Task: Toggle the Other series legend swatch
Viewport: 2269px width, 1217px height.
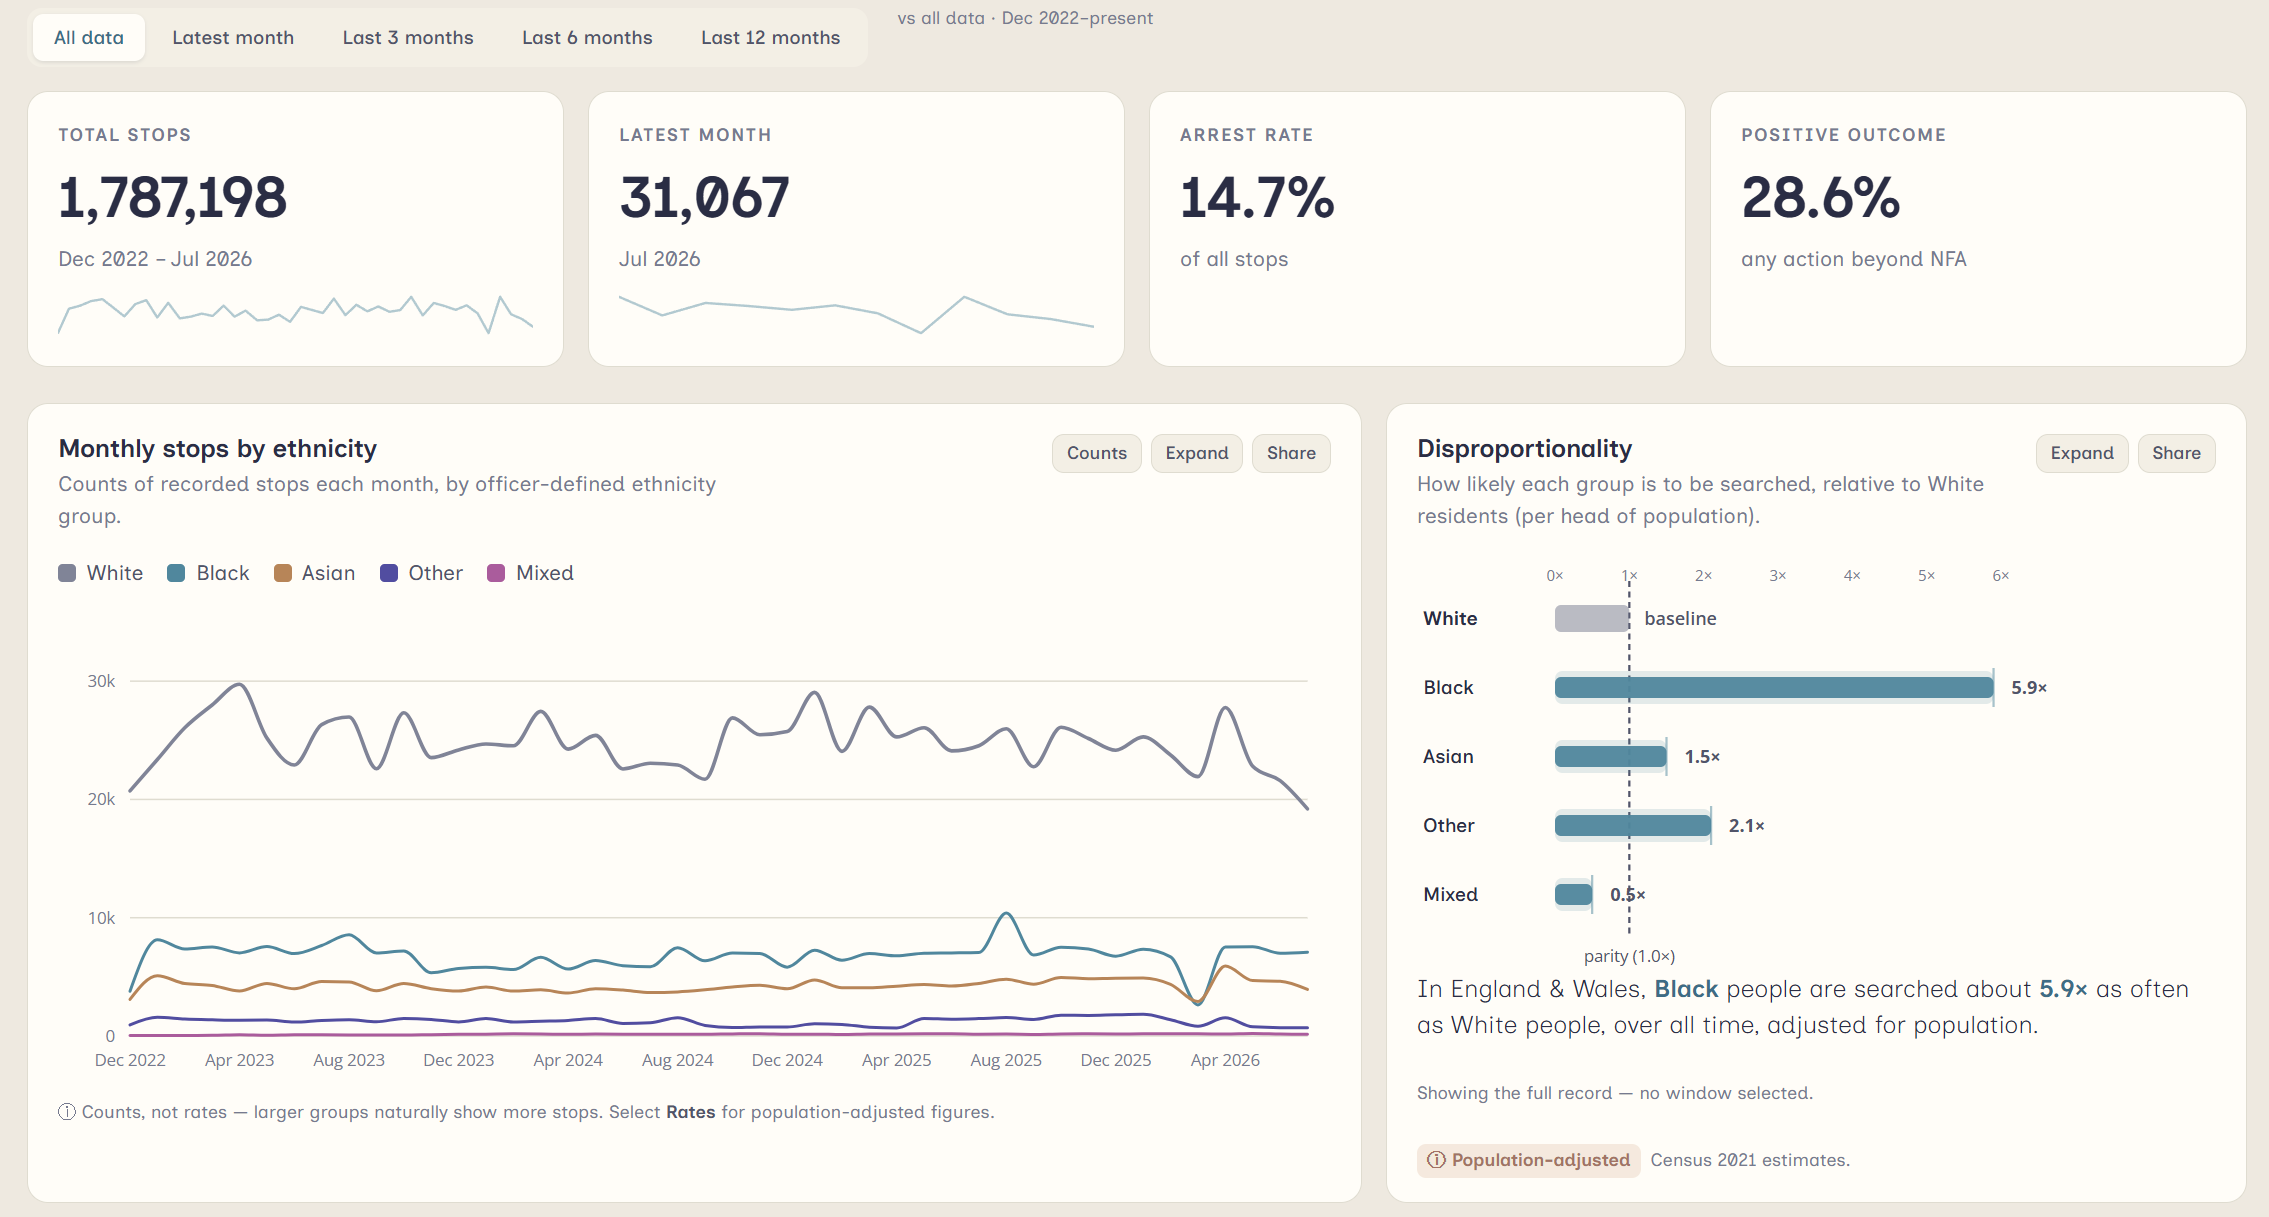Action: tap(389, 573)
